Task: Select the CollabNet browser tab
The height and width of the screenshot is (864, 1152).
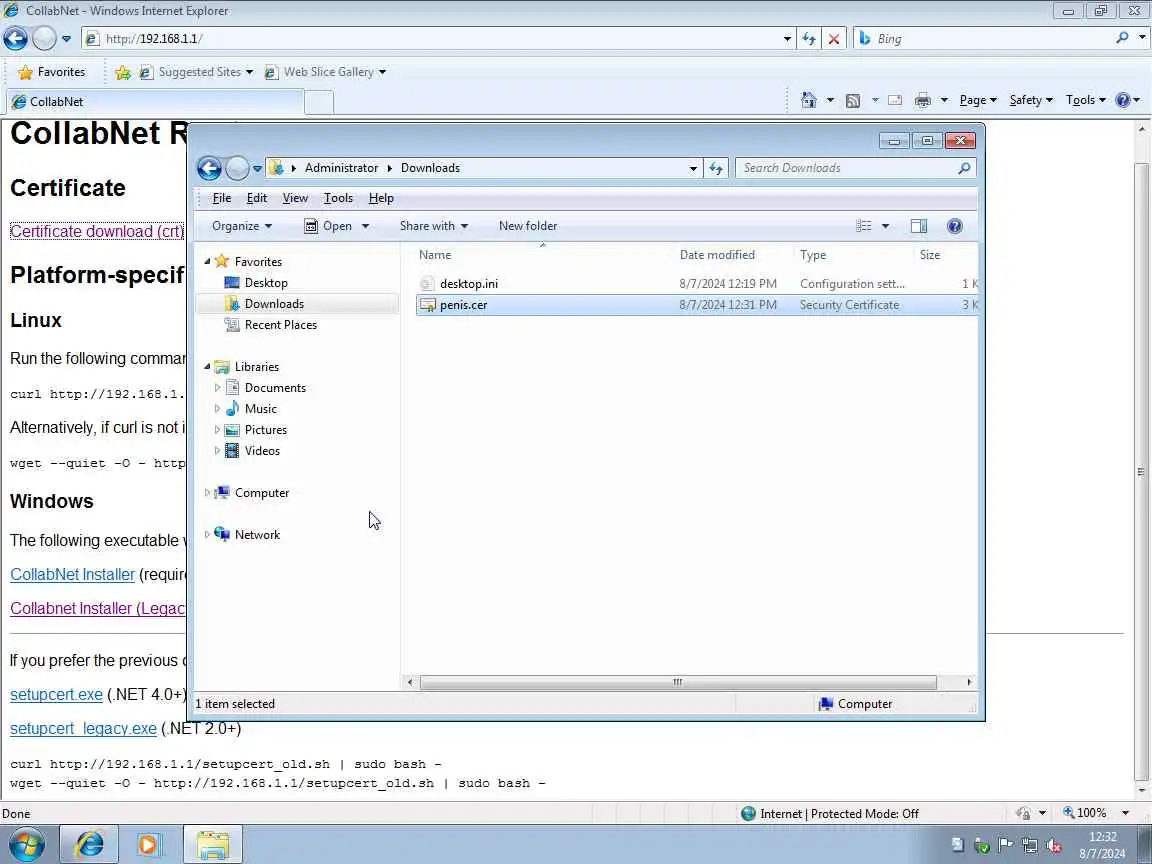Action: pyautogui.click(x=154, y=102)
